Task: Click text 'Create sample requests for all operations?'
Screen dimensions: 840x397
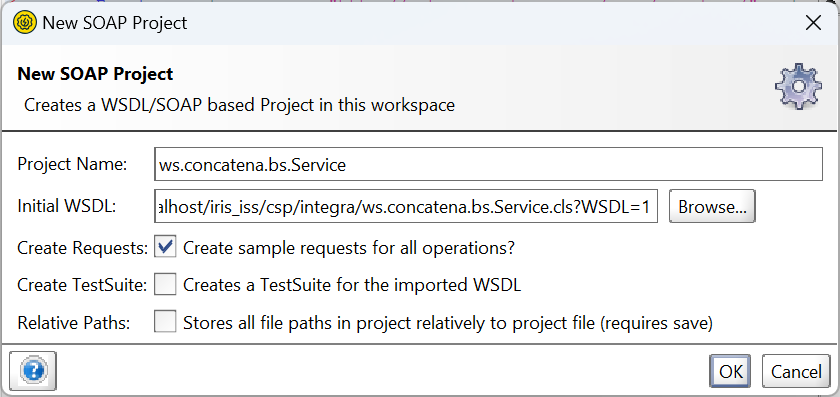Action: [349, 248]
